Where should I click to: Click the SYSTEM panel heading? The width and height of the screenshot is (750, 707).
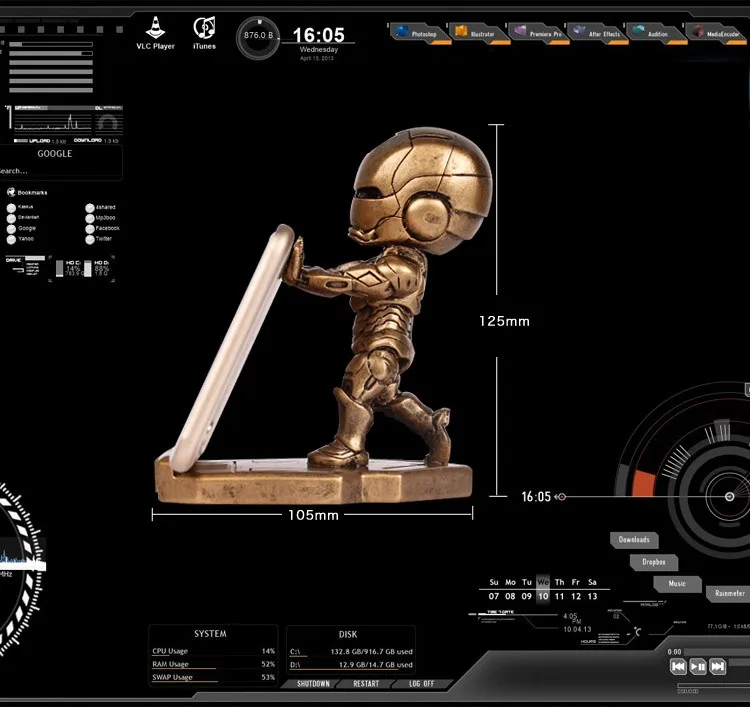210,634
